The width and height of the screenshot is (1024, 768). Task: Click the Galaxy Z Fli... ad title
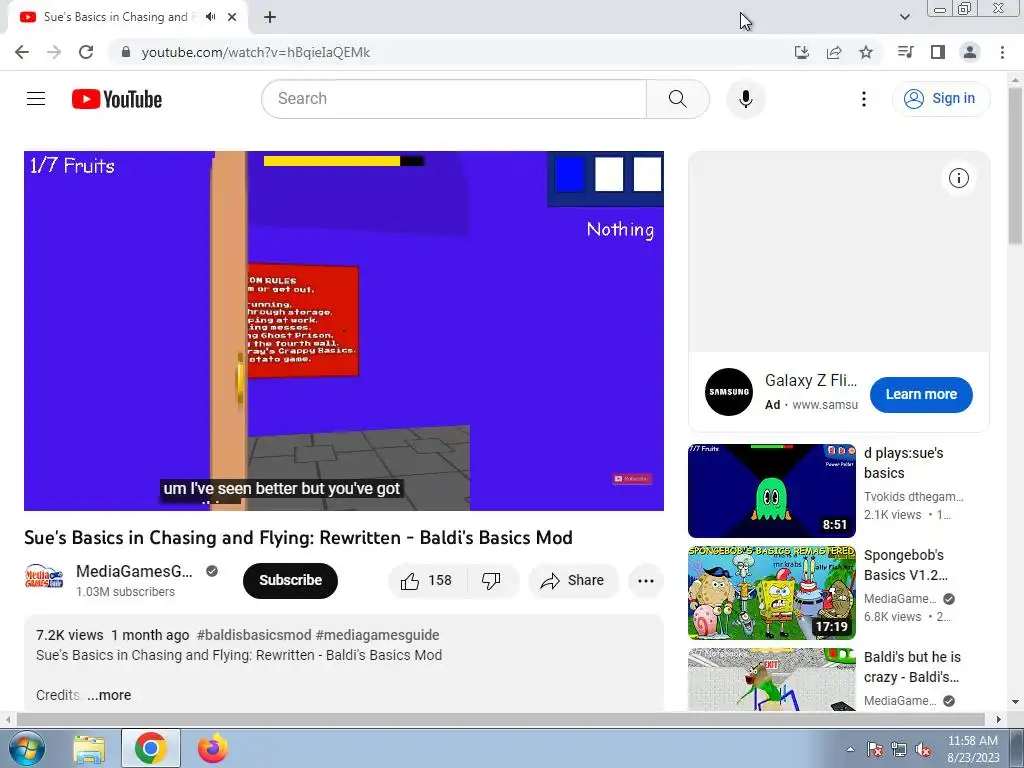811,381
